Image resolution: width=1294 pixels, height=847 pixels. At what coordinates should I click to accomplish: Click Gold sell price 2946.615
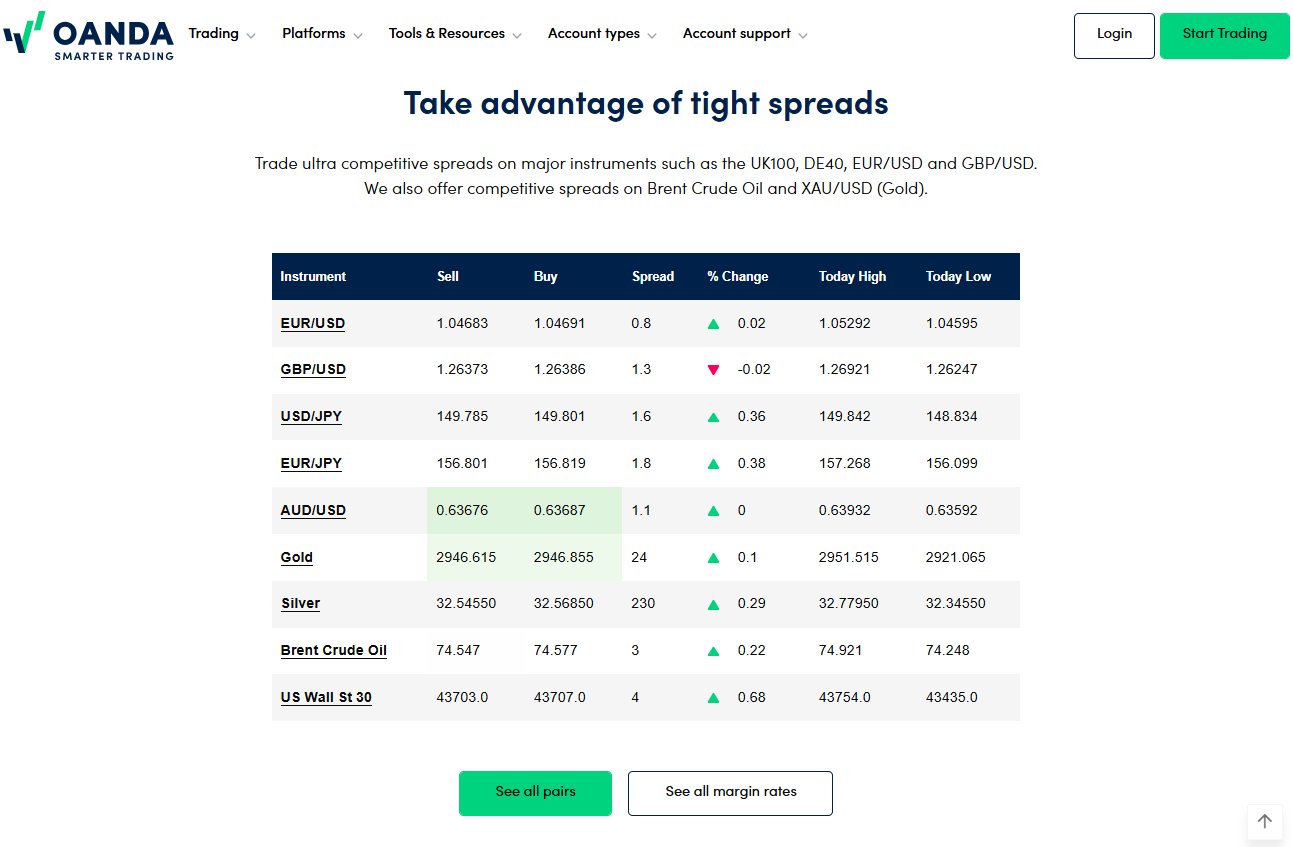[x=467, y=558]
